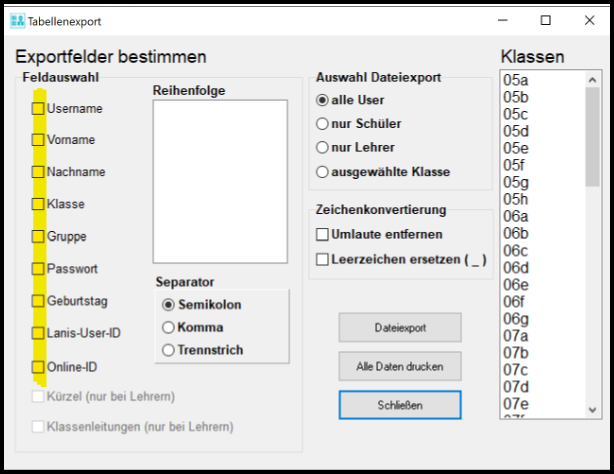The image size is (614, 474).
Task: Click the Tabellenexport app icon in title bar
Action: (x=18, y=20)
